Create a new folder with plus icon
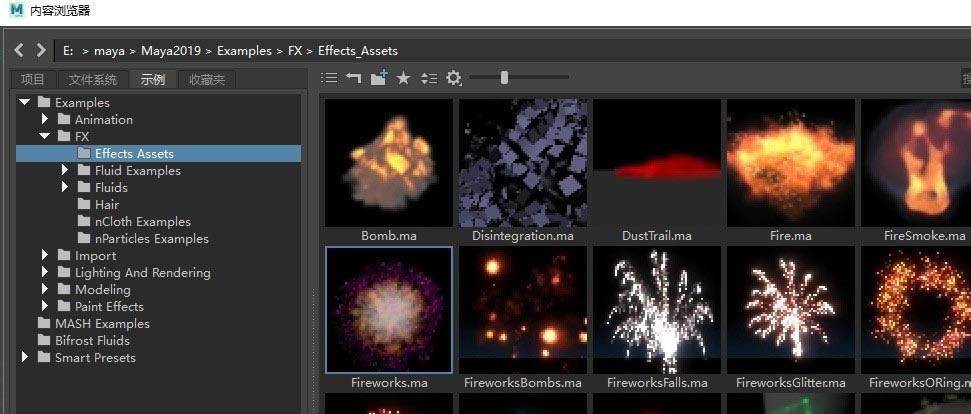971x414 pixels. (379, 78)
